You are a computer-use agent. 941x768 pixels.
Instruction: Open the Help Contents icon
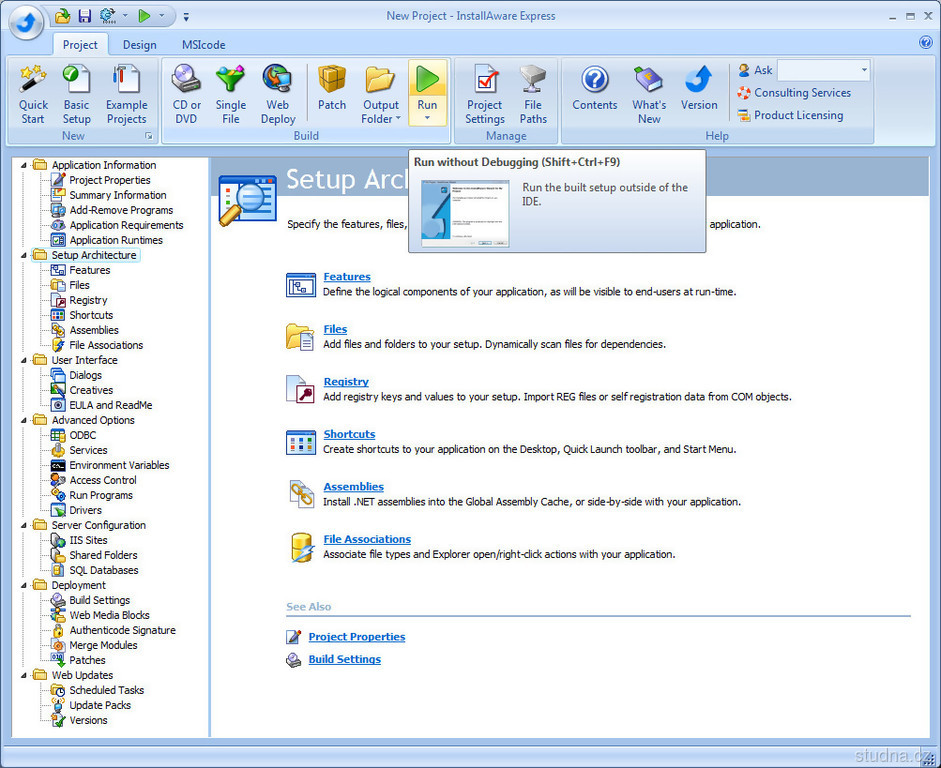tap(595, 79)
